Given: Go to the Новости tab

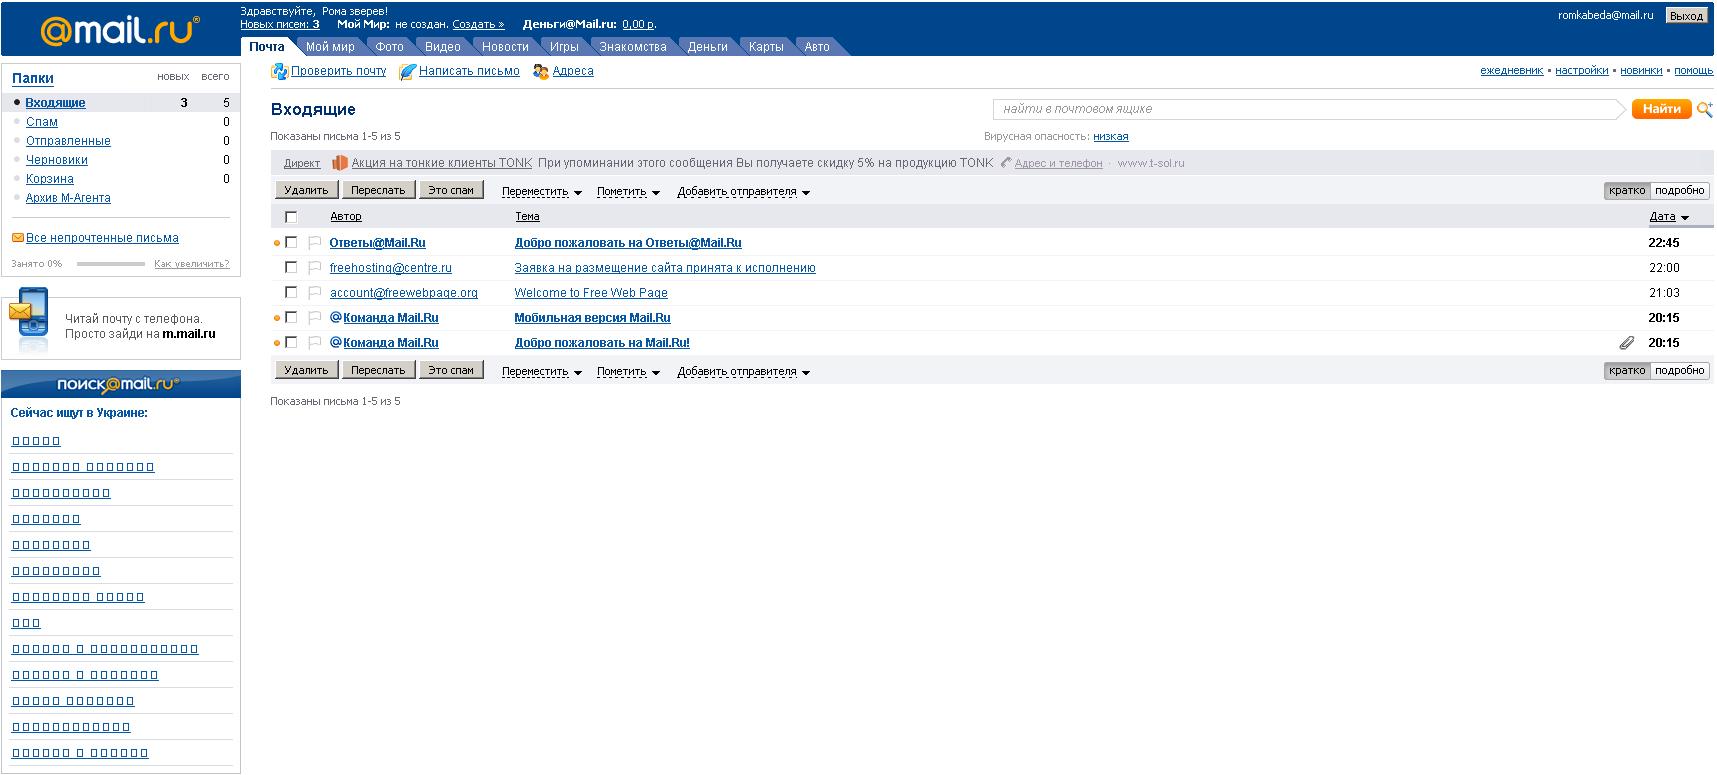Looking at the screenshot, I should coord(505,47).
